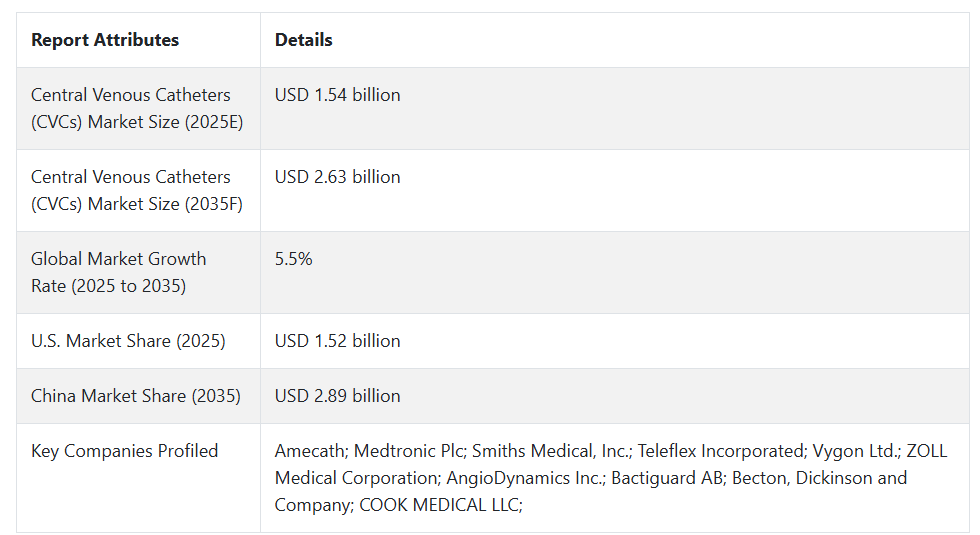Viewport: 980px width, 535px height.
Task: Select the CVCs Market Size (2025E) label
Action: 137,108
